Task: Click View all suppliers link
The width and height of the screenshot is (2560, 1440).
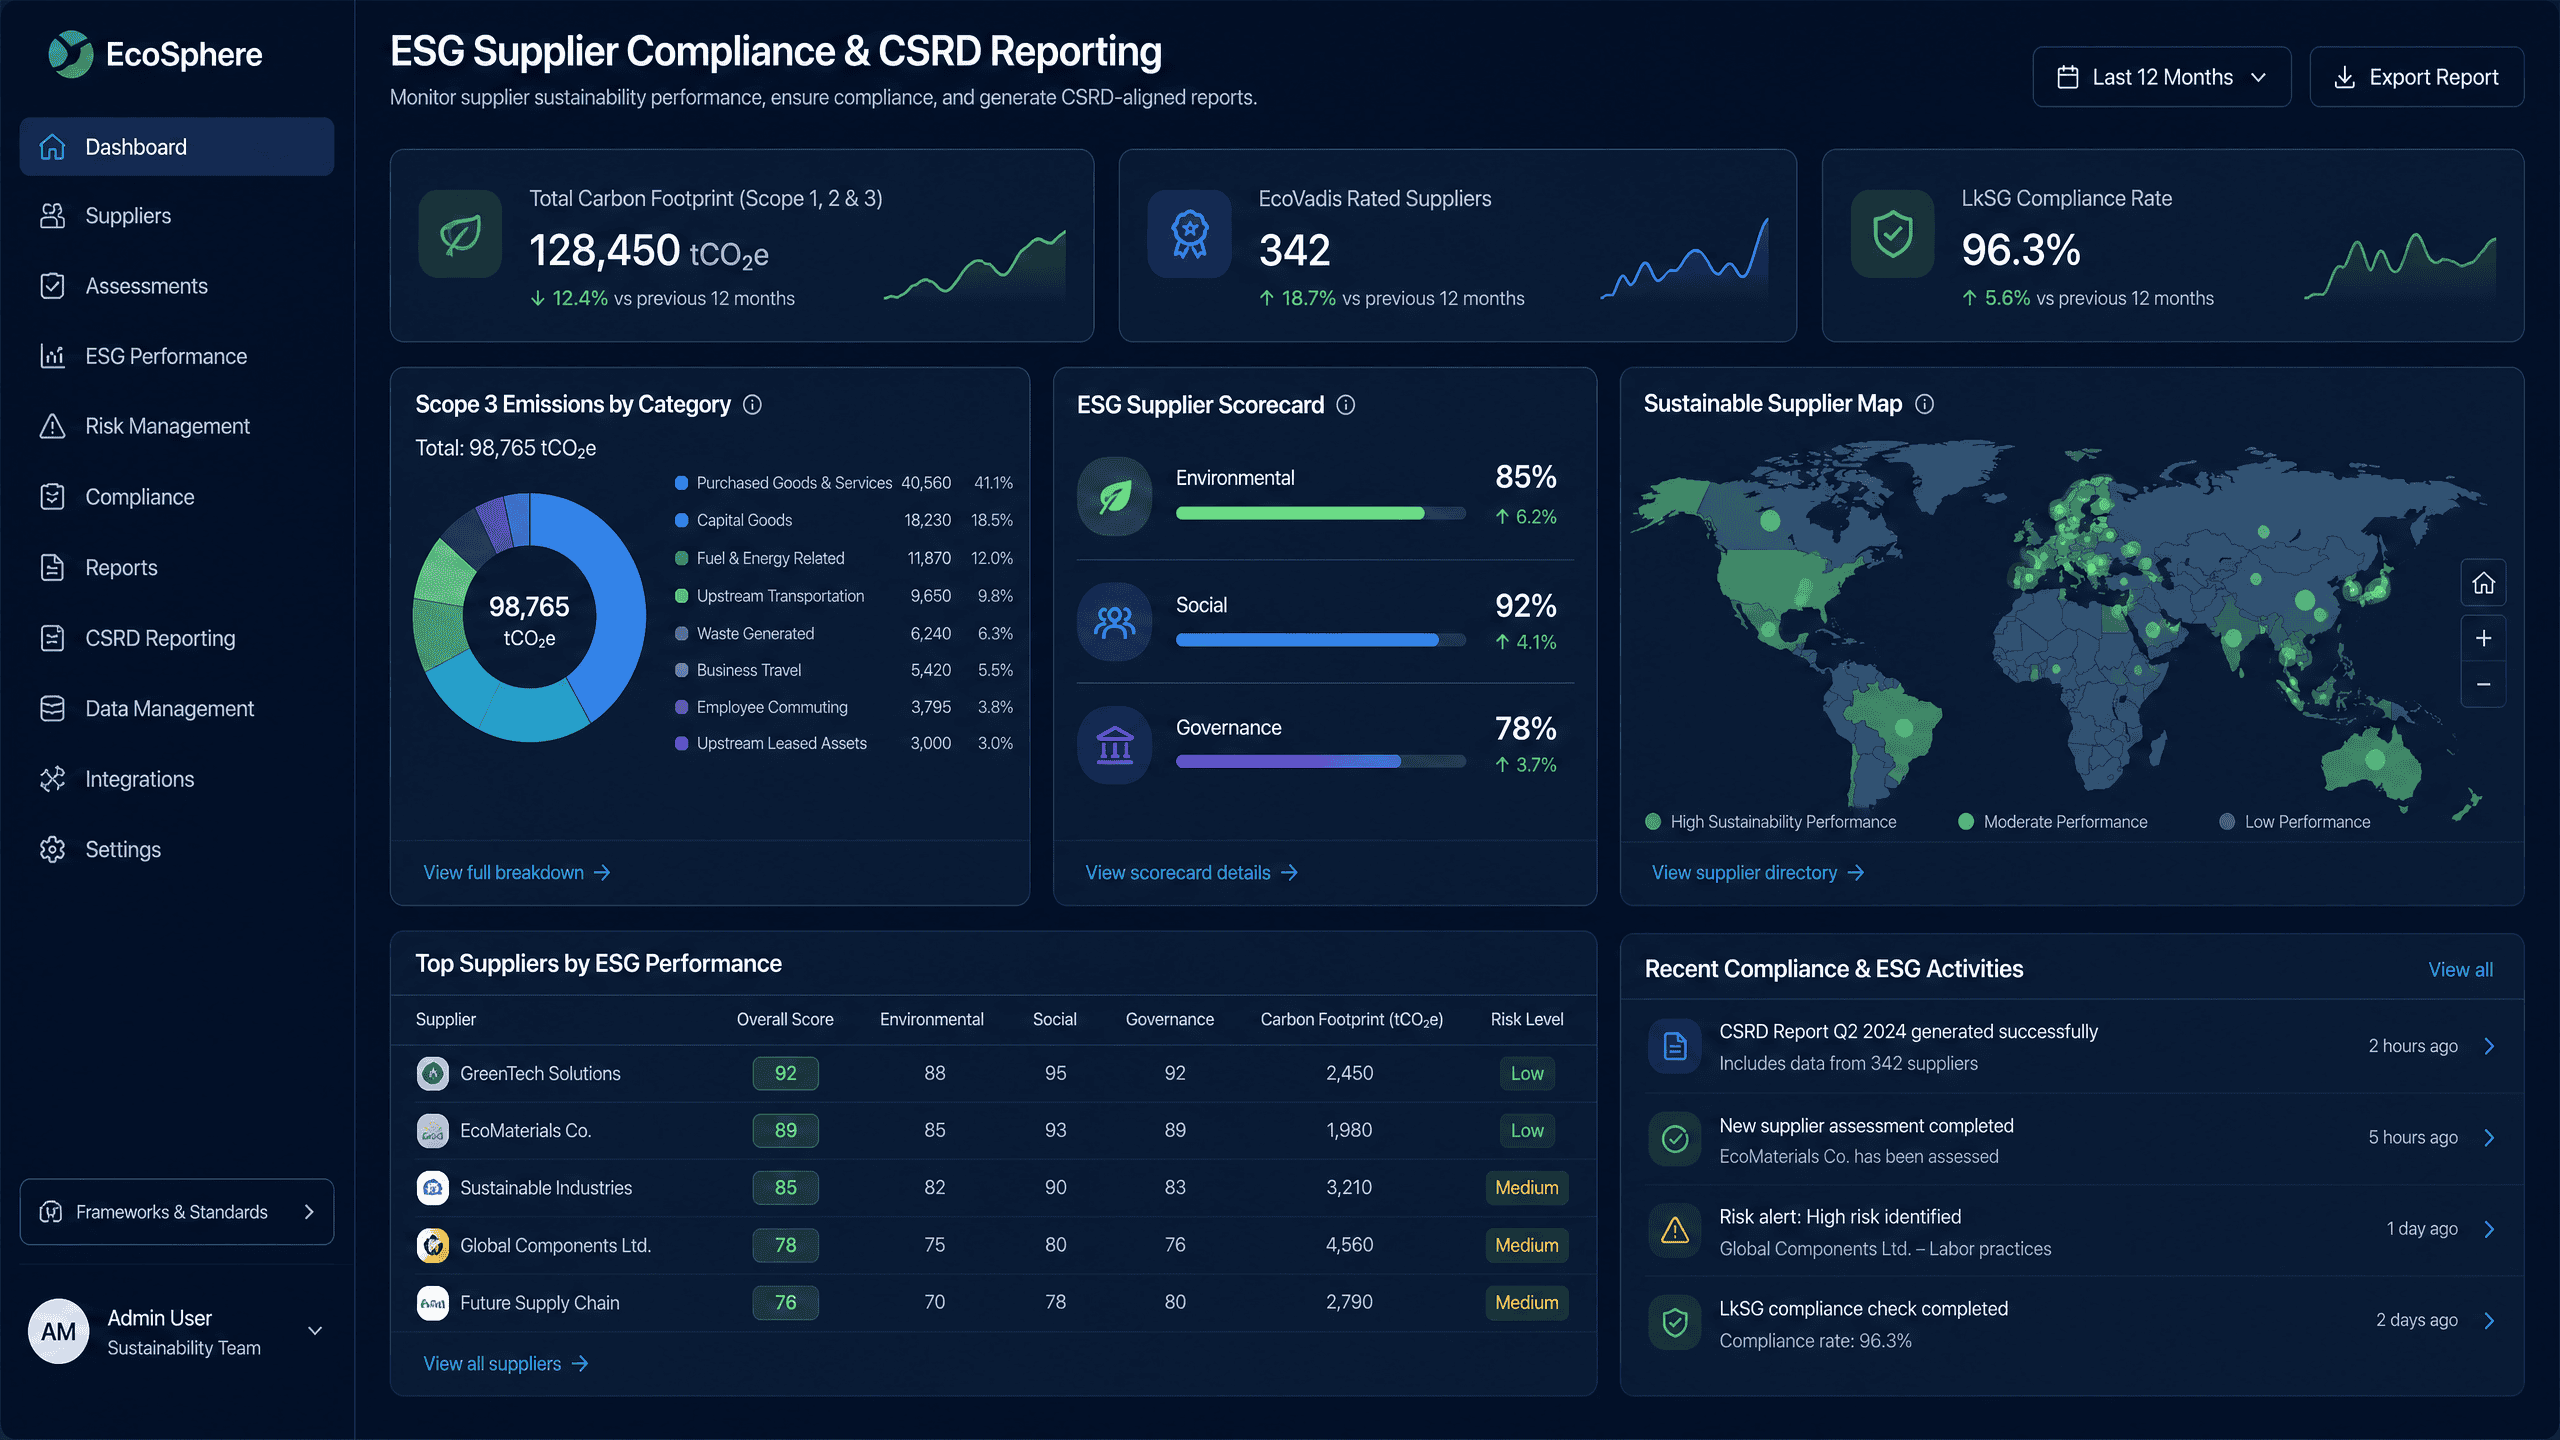Action: [x=506, y=1363]
